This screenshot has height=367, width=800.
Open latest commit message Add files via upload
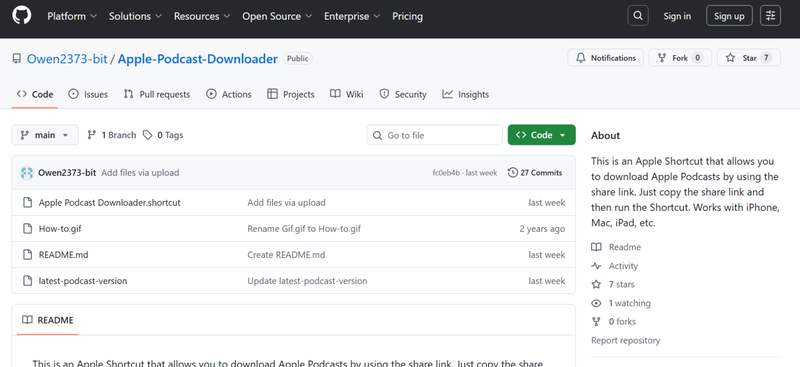pos(140,173)
